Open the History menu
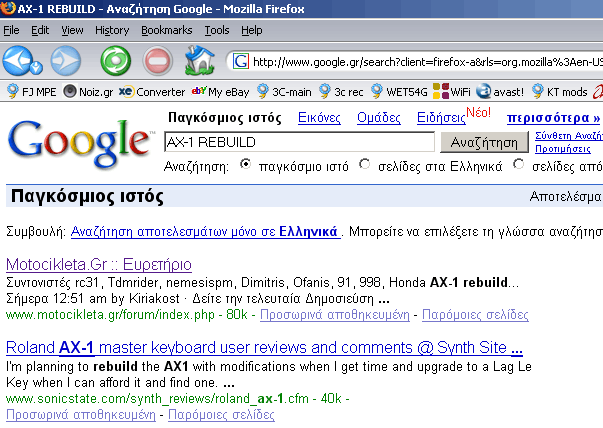 coord(112,31)
